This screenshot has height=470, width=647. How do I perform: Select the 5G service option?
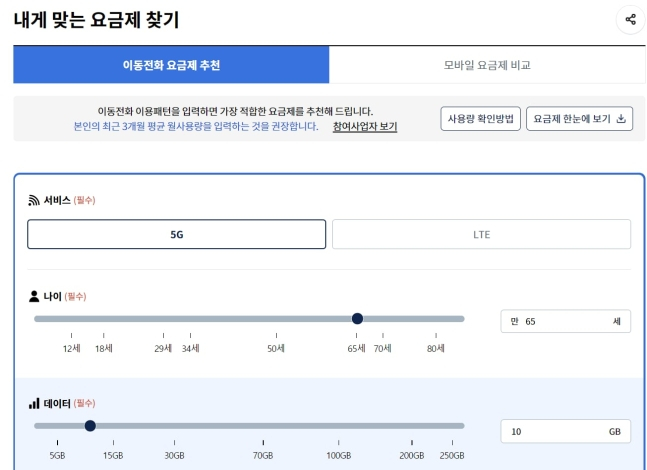tap(177, 234)
